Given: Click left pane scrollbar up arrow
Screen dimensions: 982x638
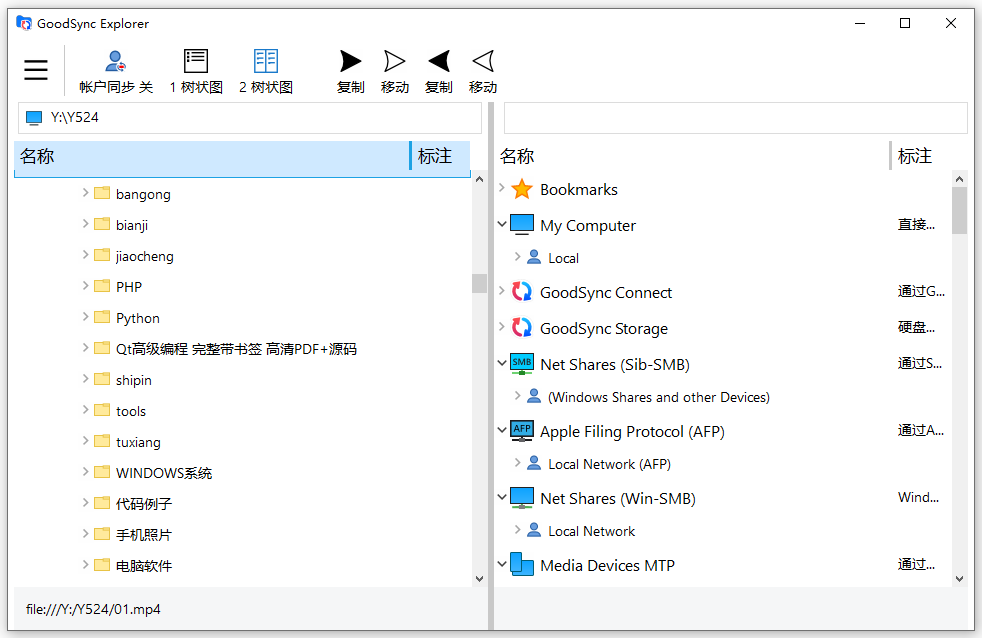Looking at the screenshot, I should (479, 179).
